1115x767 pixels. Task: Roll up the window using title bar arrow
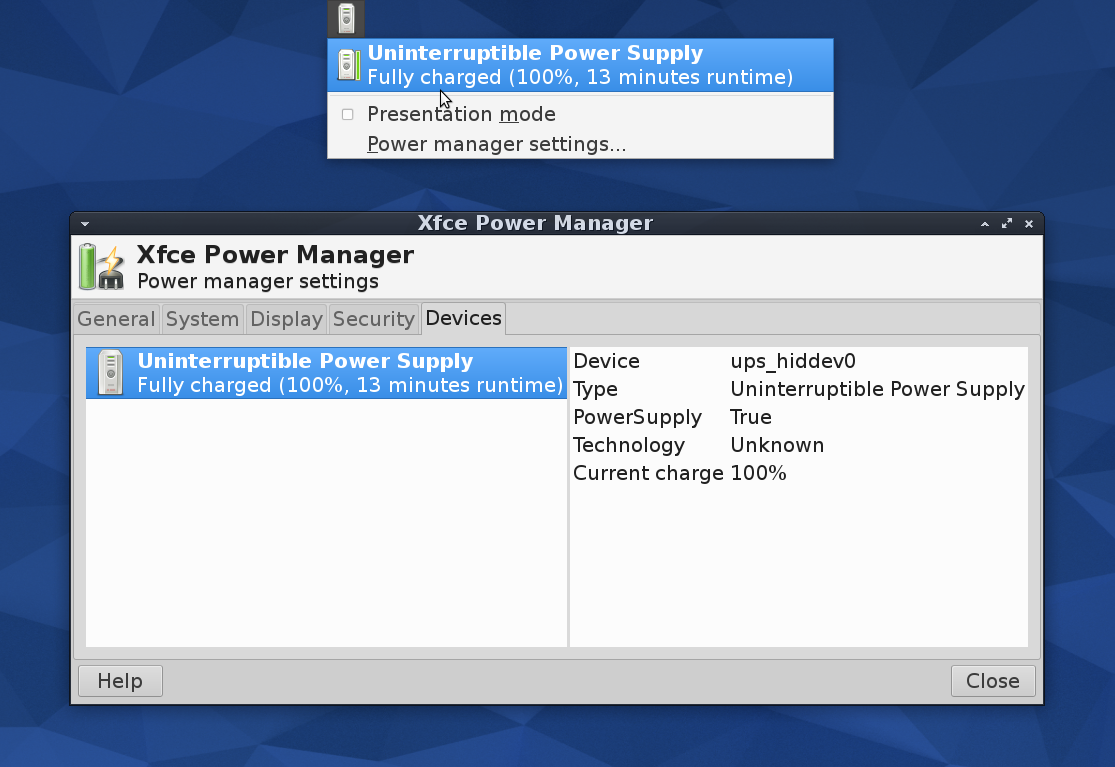pos(984,224)
